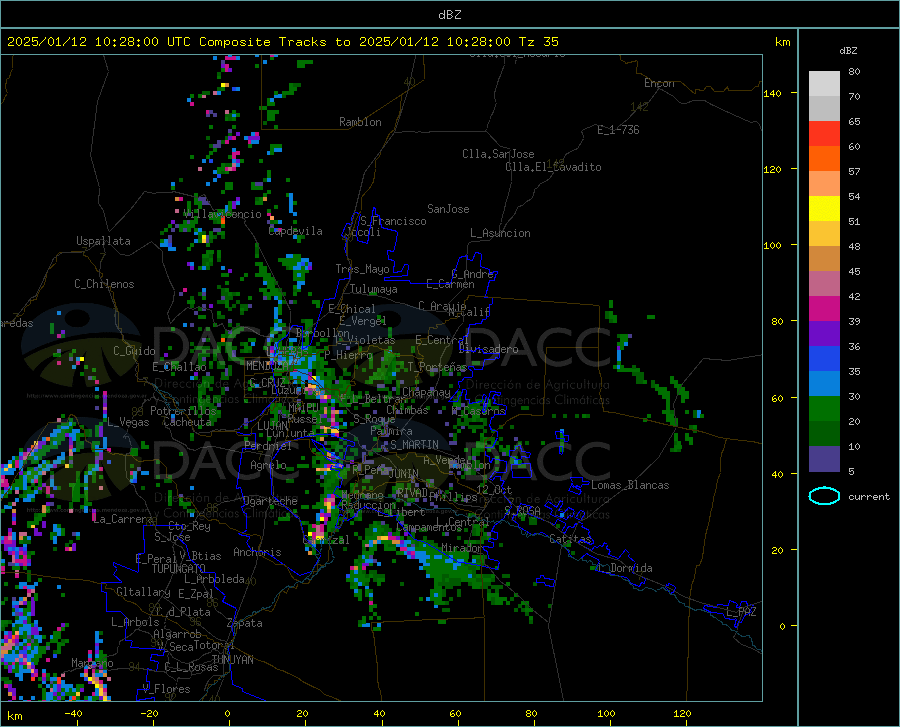The height and width of the screenshot is (727, 900).
Task: Select the dark green 10-20 dBZ swatch
Action: pos(824,434)
